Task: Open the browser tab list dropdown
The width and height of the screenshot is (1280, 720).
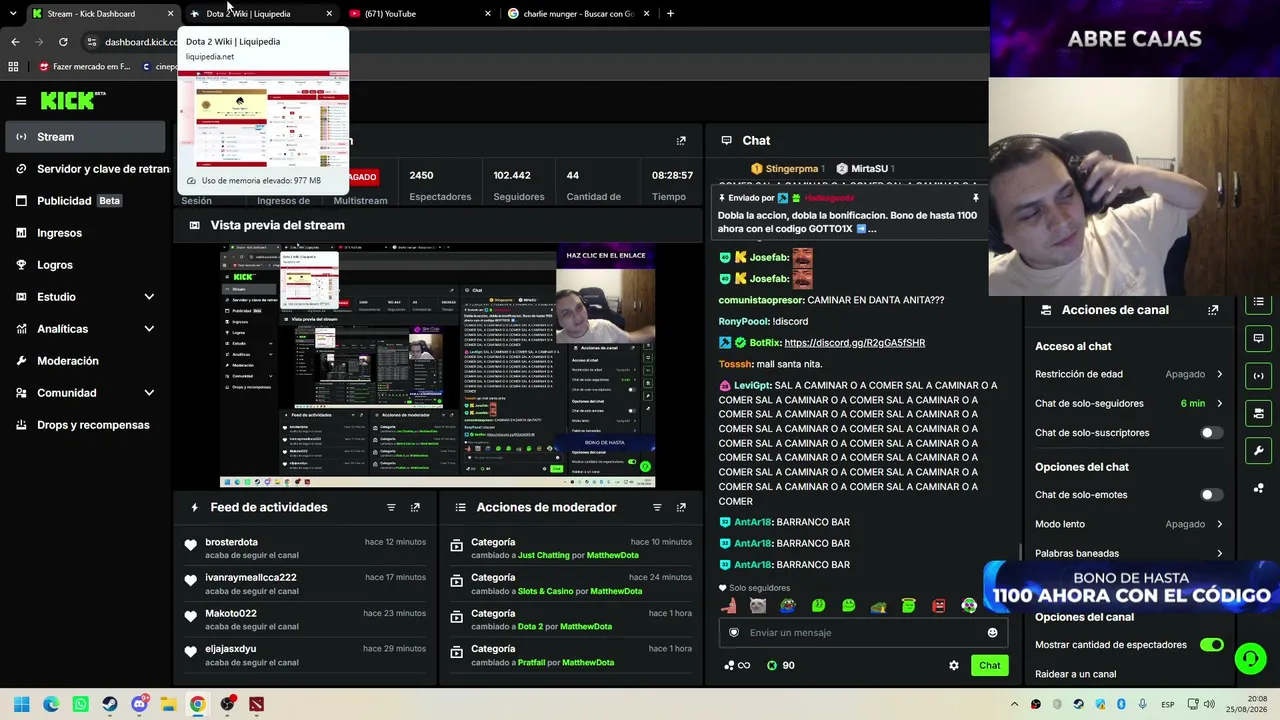Action: pos(13,14)
